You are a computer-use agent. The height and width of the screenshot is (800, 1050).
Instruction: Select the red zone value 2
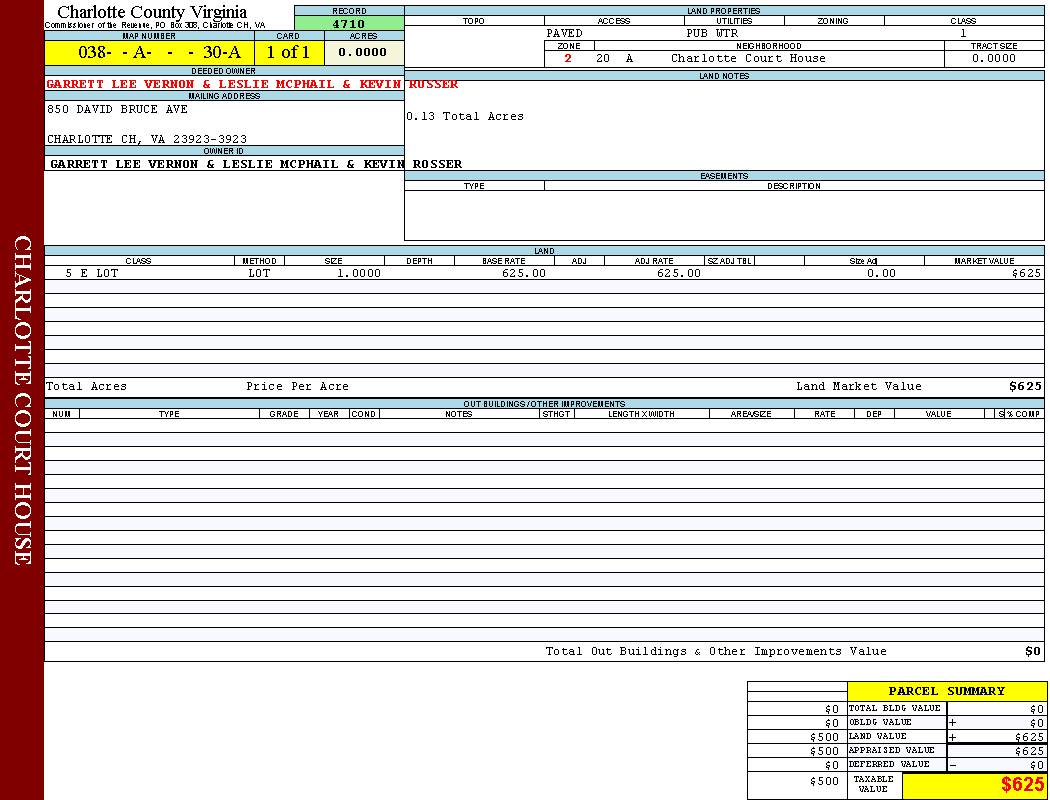[x=568, y=58]
